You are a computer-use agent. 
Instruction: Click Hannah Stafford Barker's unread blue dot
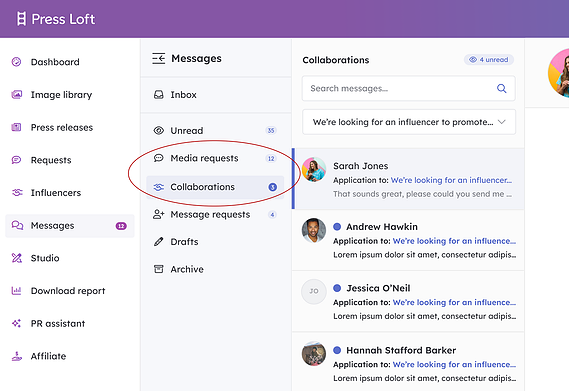tap(337, 350)
